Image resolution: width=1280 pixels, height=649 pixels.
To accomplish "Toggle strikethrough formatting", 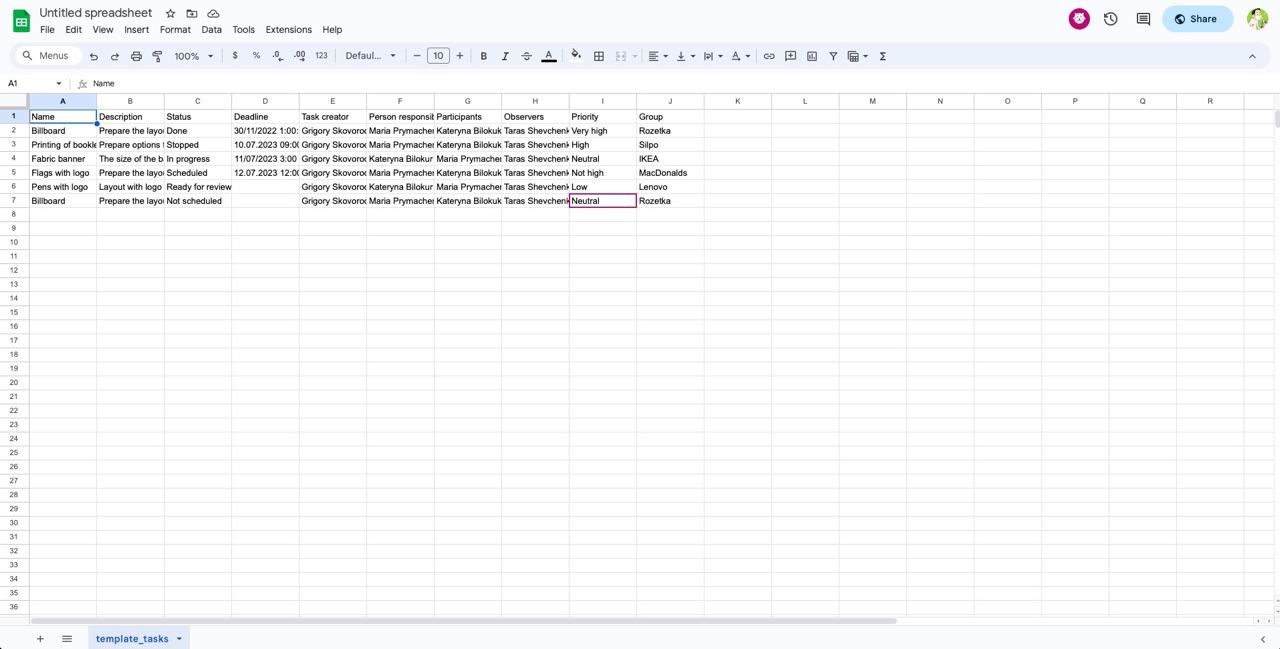I will (527, 56).
